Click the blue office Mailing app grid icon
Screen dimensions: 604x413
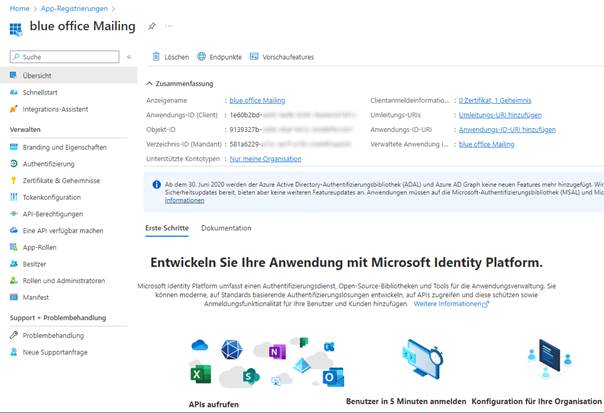pyautogui.click(x=16, y=29)
